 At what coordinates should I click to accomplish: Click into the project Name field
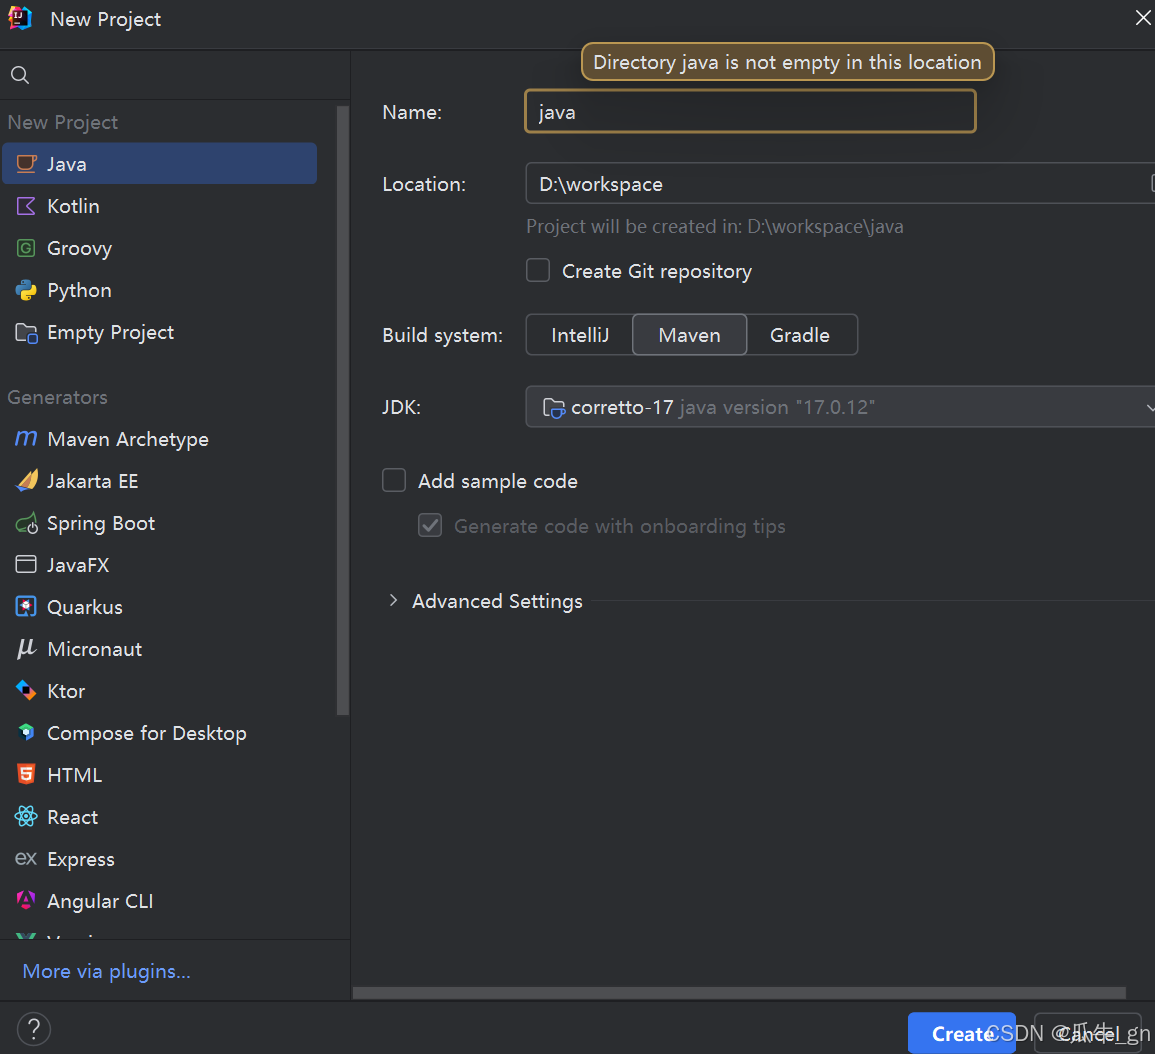[750, 112]
